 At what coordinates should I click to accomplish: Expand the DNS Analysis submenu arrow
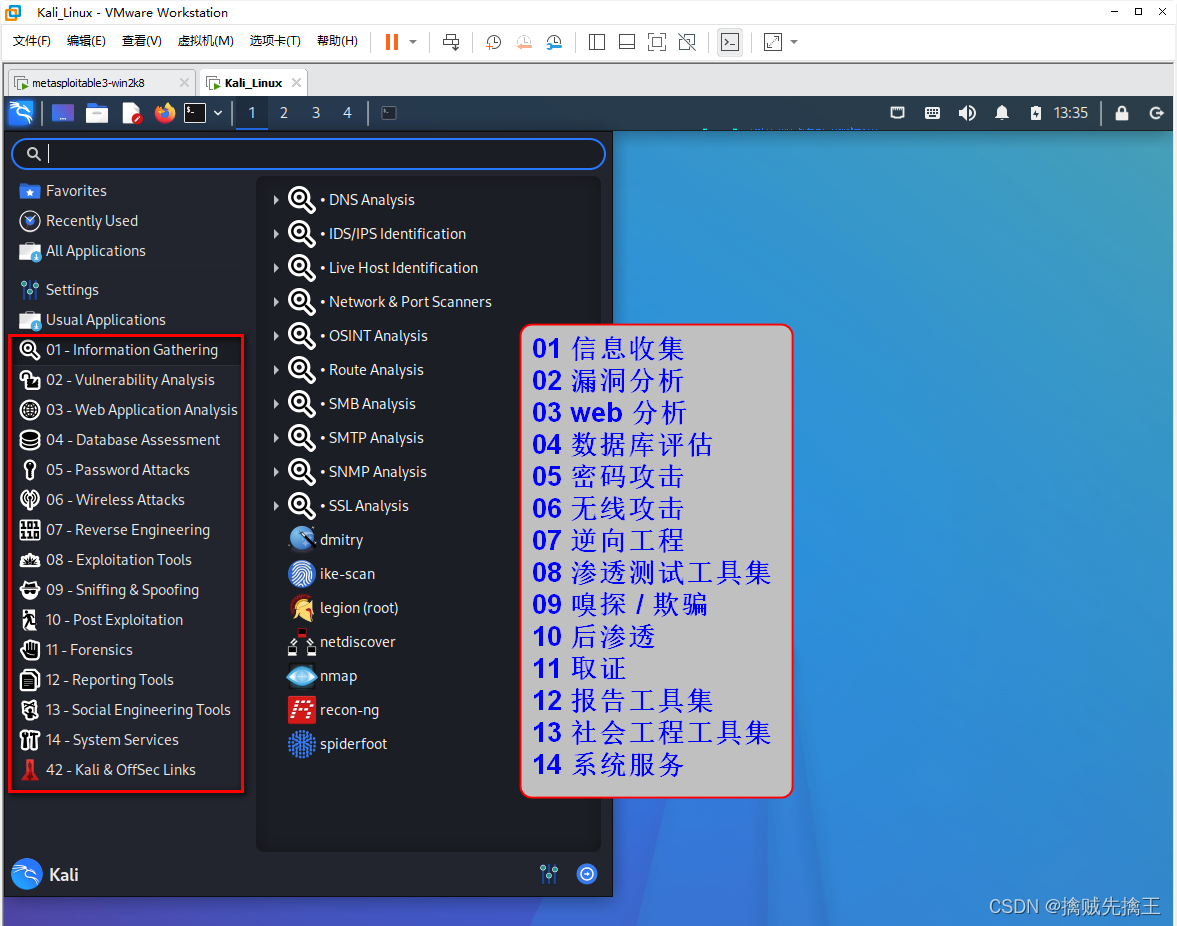click(x=276, y=200)
